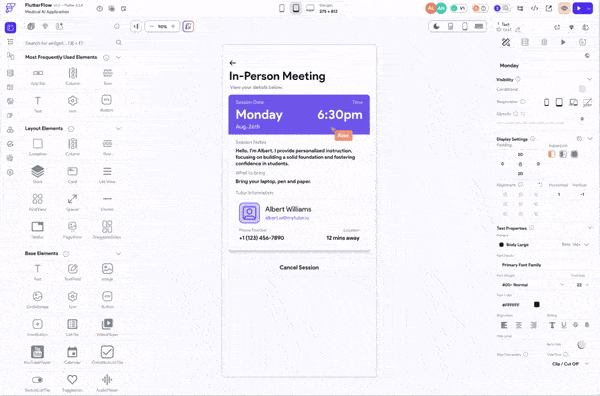Click the ToggleIcon heart widget

(72, 380)
